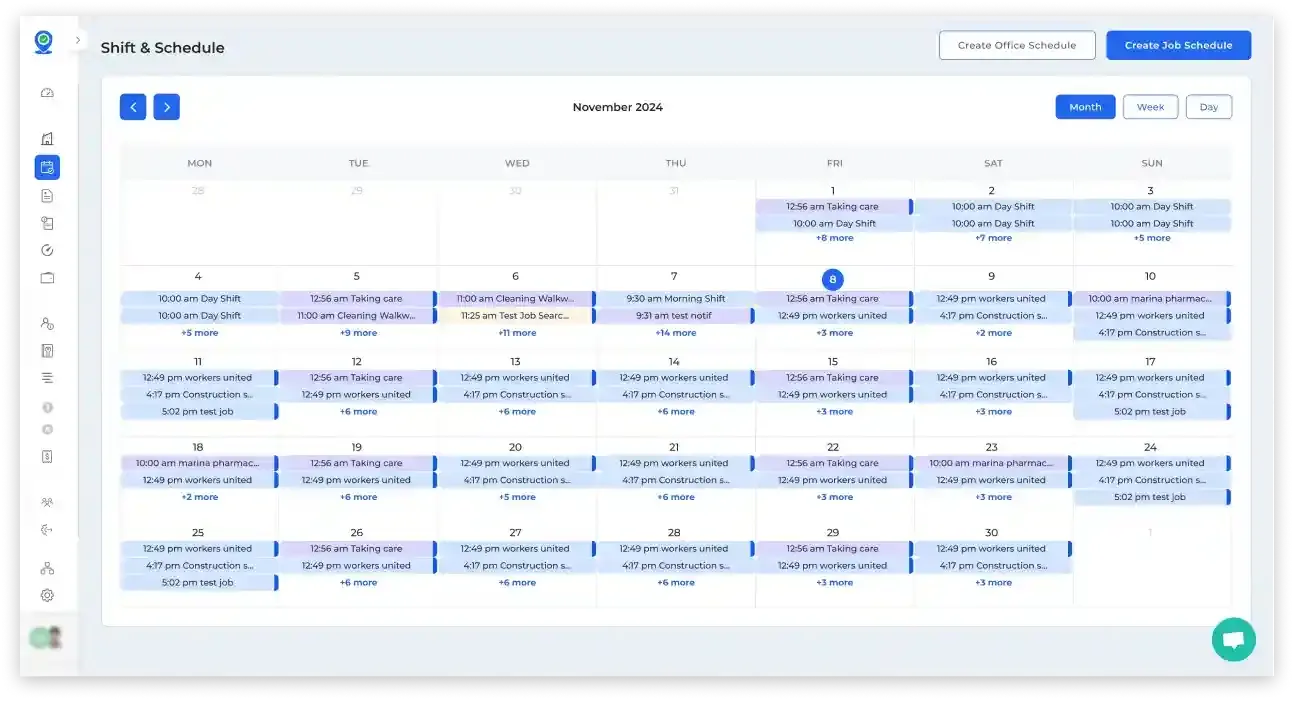Open the Settings gear icon at sidebar bottom

click(x=47, y=595)
